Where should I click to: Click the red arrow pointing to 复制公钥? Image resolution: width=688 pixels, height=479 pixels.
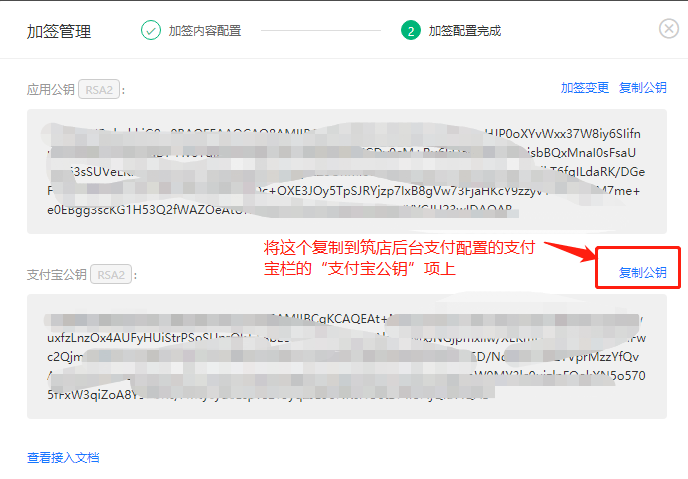pyautogui.click(x=570, y=251)
